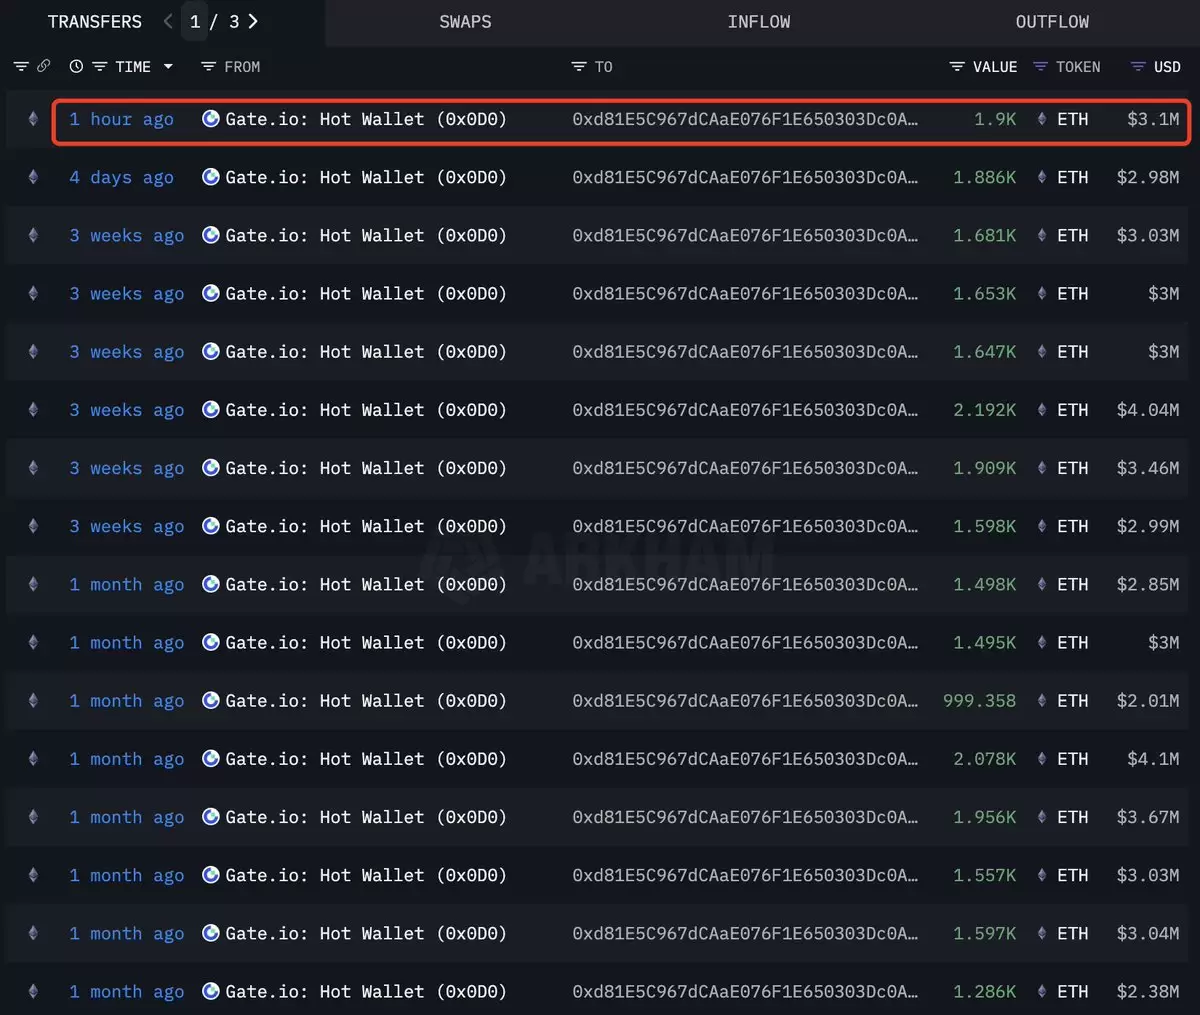Click Gate.io logo in the 1.886K row

tap(211, 177)
